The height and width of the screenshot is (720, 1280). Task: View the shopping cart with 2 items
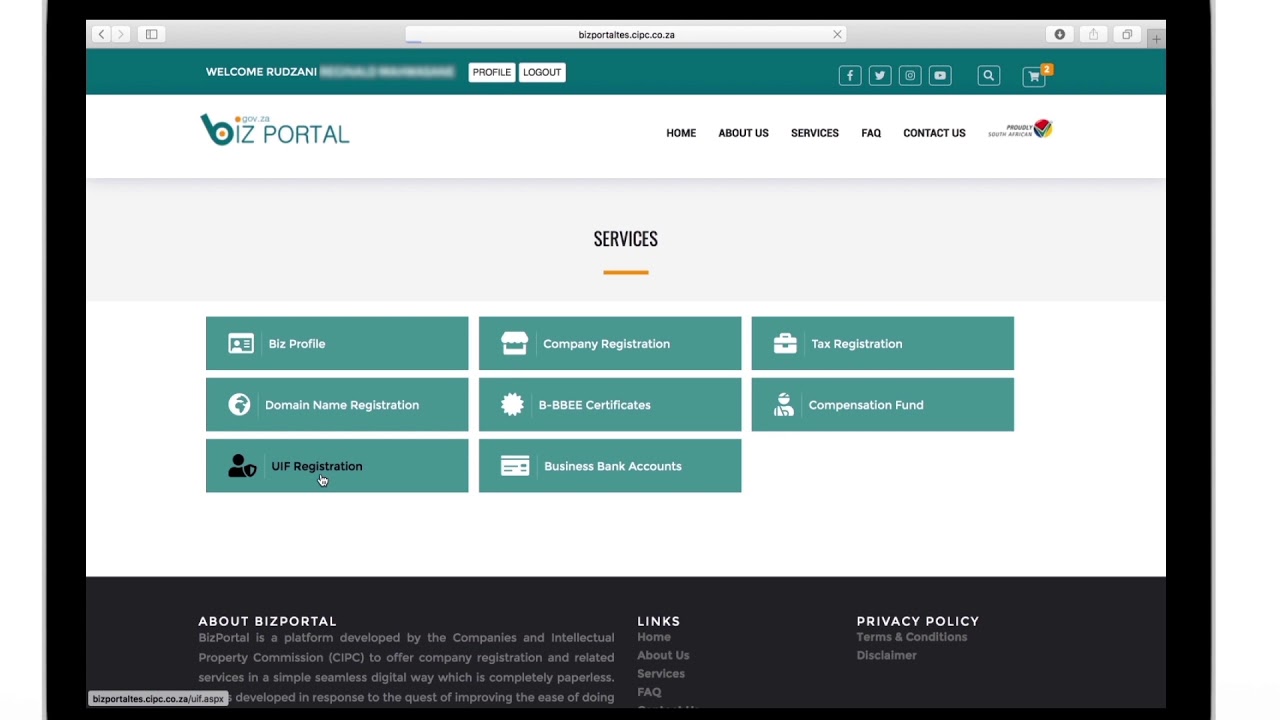point(1033,76)
